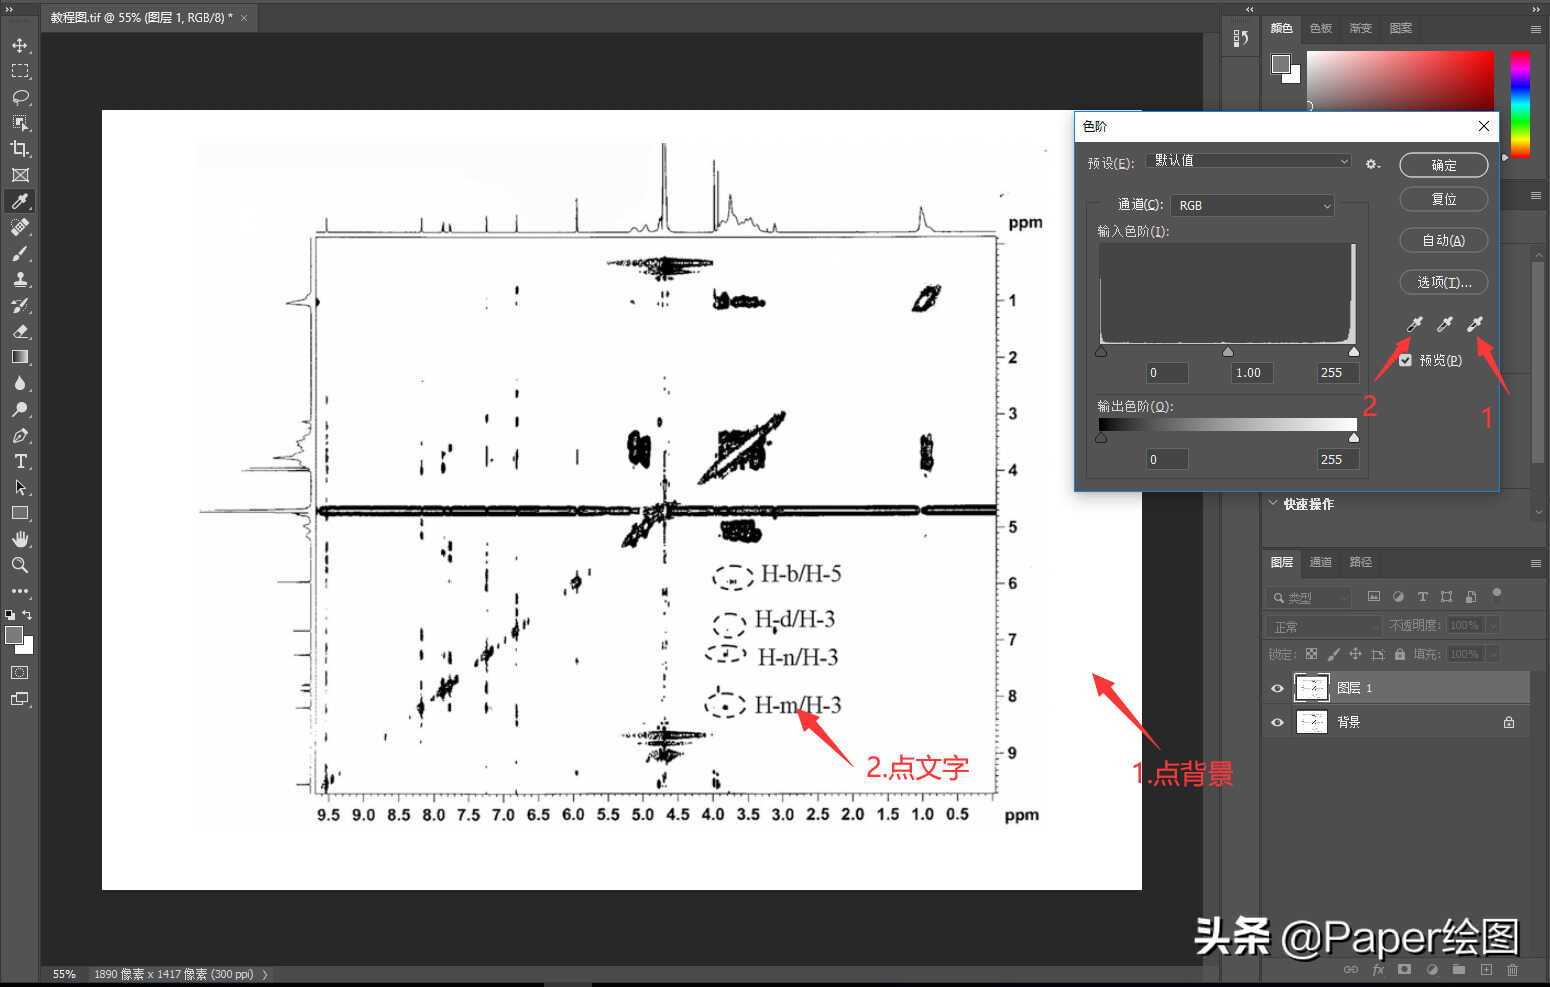Click the input midtone gray slider handle
This screenshot has width=1550, height=987.
coord(1227,352)
